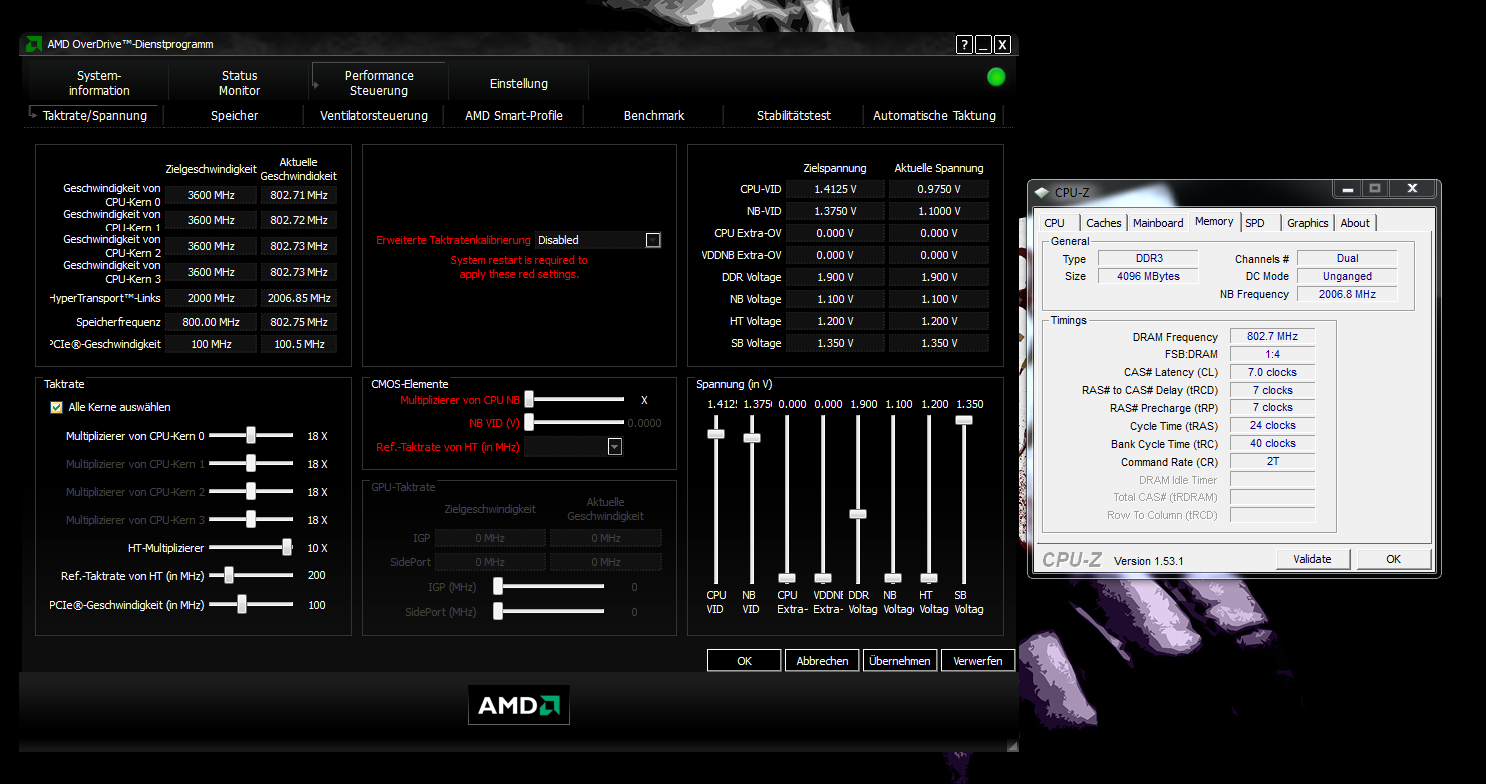The height and width of the screenshot is (784, 1486).
Task: Click the HT Voltage vertical slider handle
Action: 929,578
